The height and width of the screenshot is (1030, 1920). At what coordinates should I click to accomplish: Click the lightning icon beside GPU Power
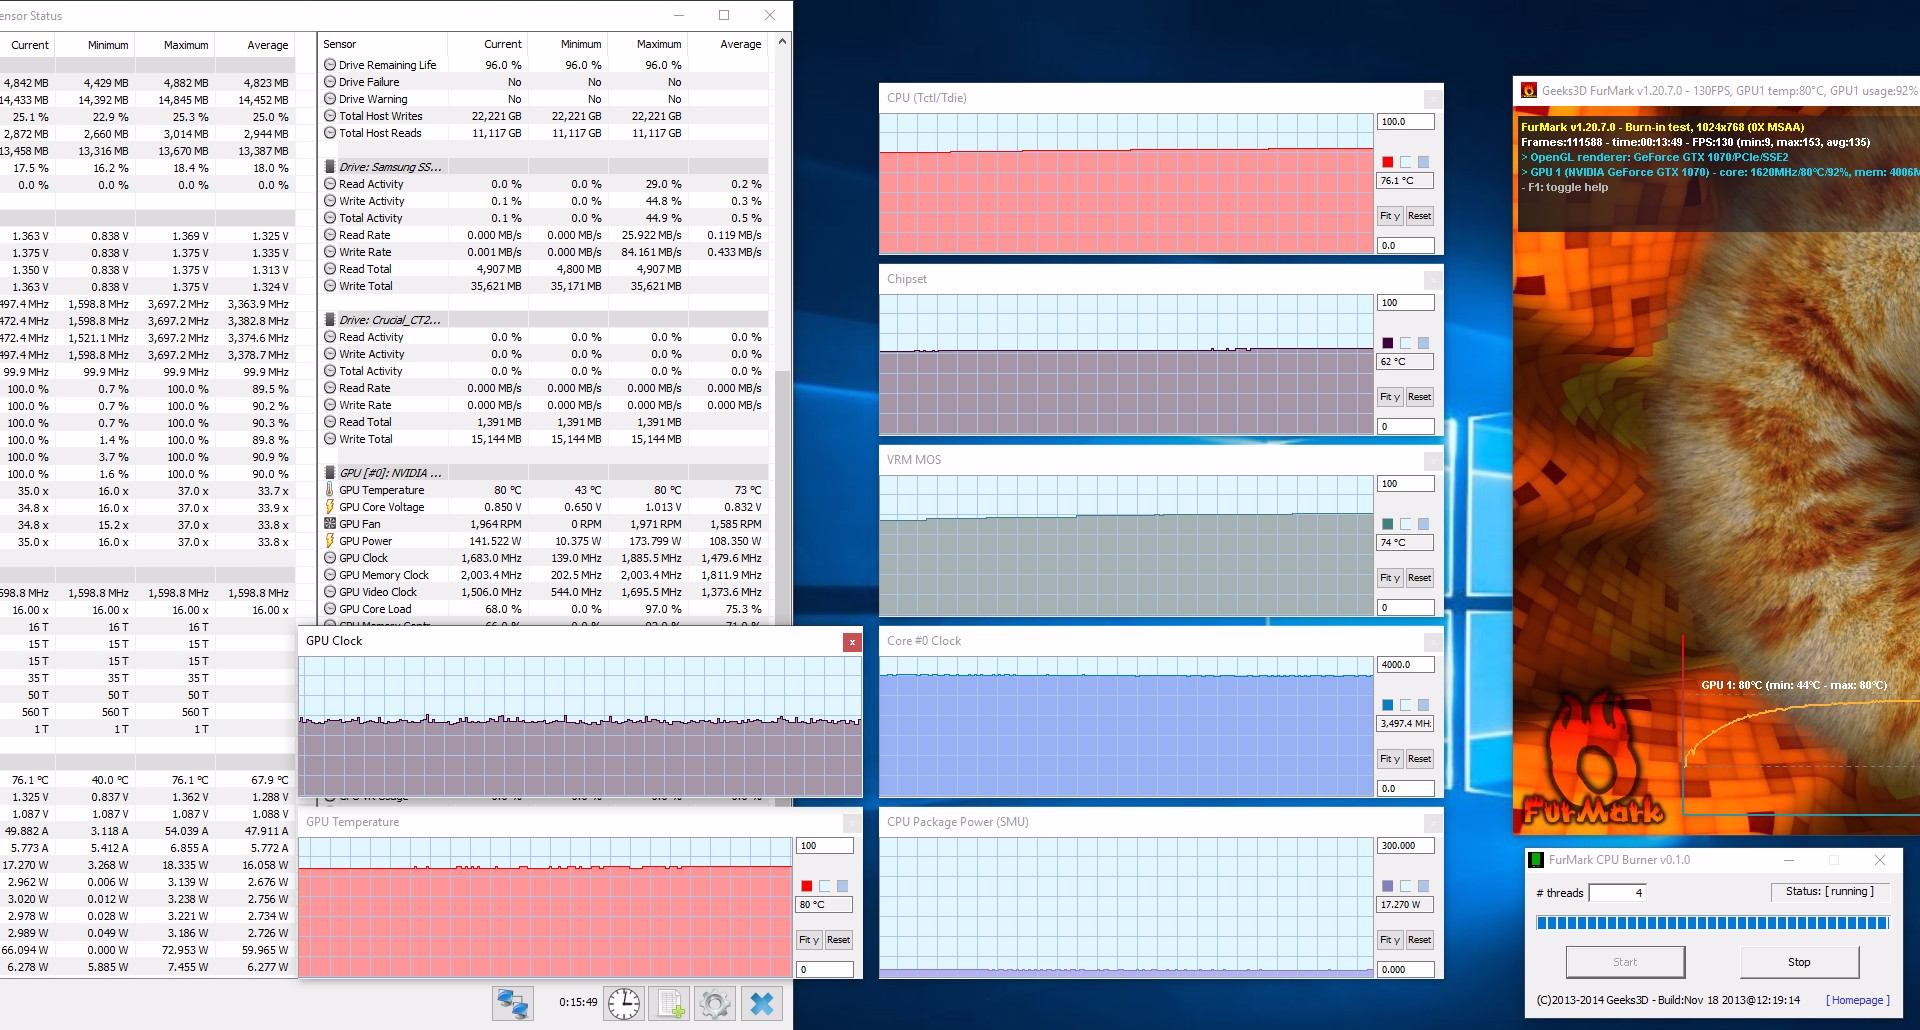[x=330, y=541]
